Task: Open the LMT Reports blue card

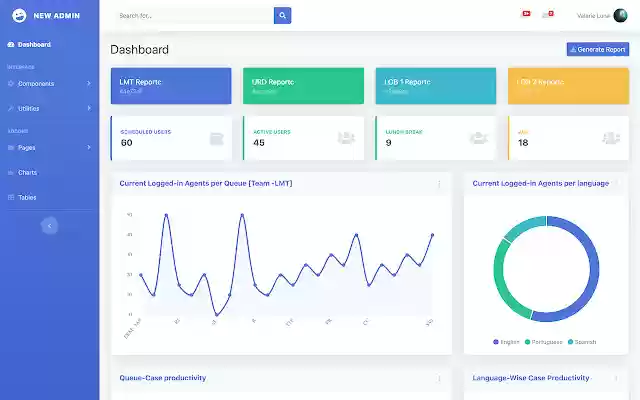Action: 171,86
